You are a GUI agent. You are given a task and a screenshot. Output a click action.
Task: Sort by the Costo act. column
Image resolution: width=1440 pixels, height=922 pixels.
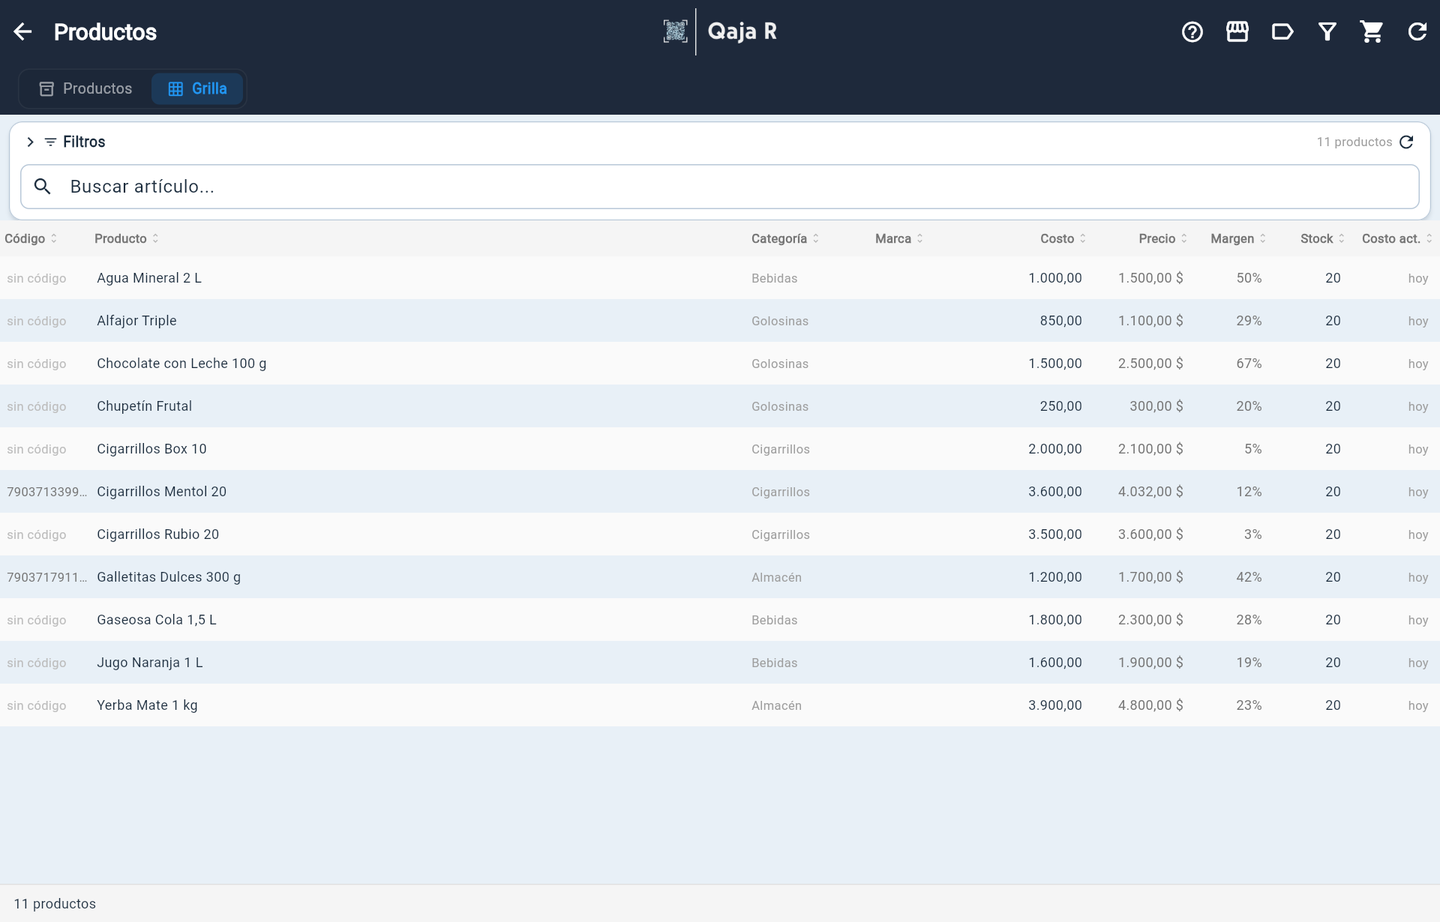click(1397, 239)
